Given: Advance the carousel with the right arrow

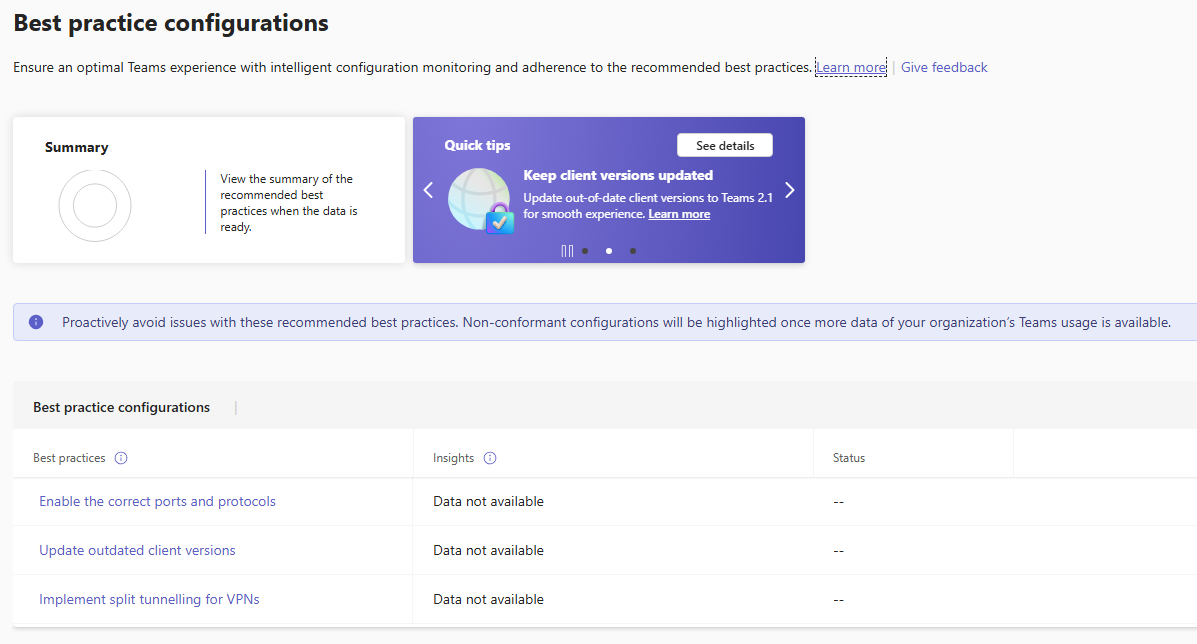Looking at the screenshot, I should [789, 190].
